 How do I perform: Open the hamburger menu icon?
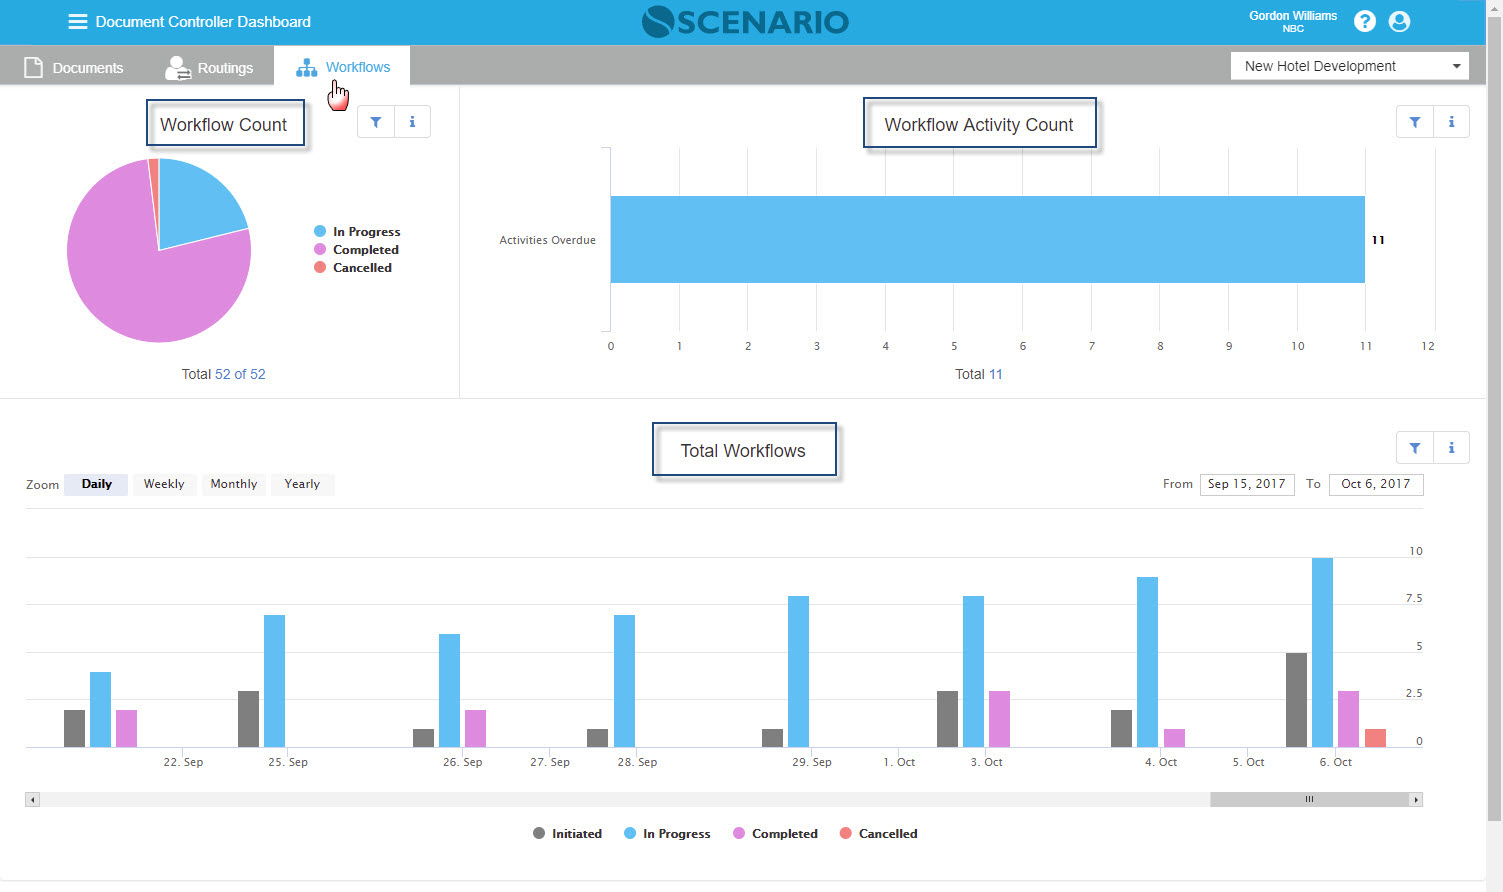(x=77, y=22)
